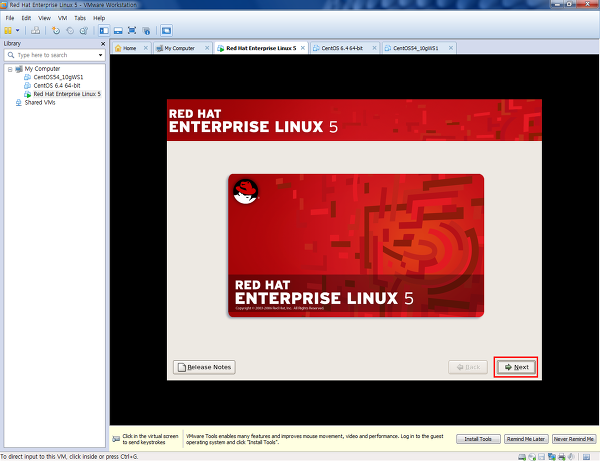Open the Tabs menu
600x461 pixels.
point(80,18)
